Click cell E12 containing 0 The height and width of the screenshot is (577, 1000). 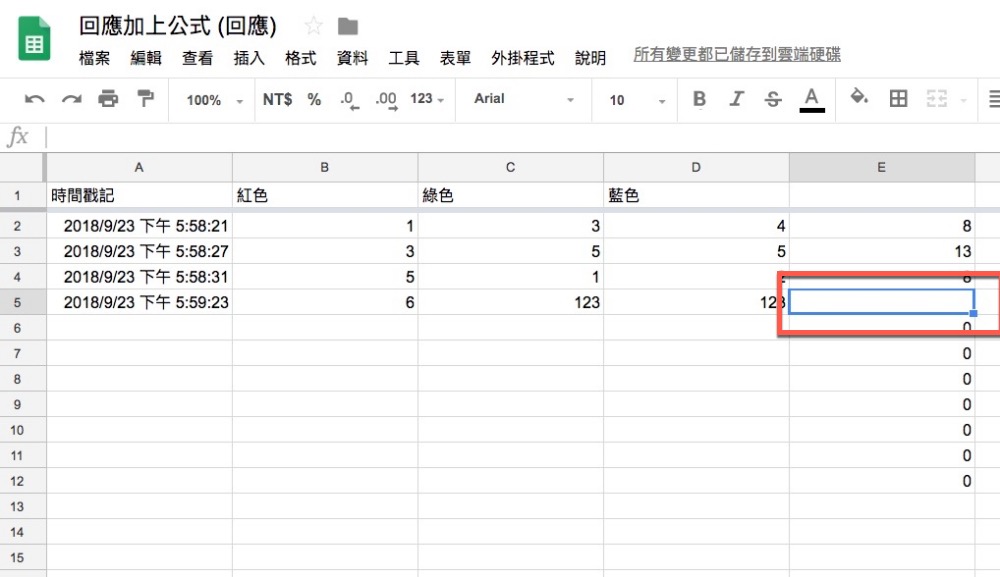tap(881, 481)
